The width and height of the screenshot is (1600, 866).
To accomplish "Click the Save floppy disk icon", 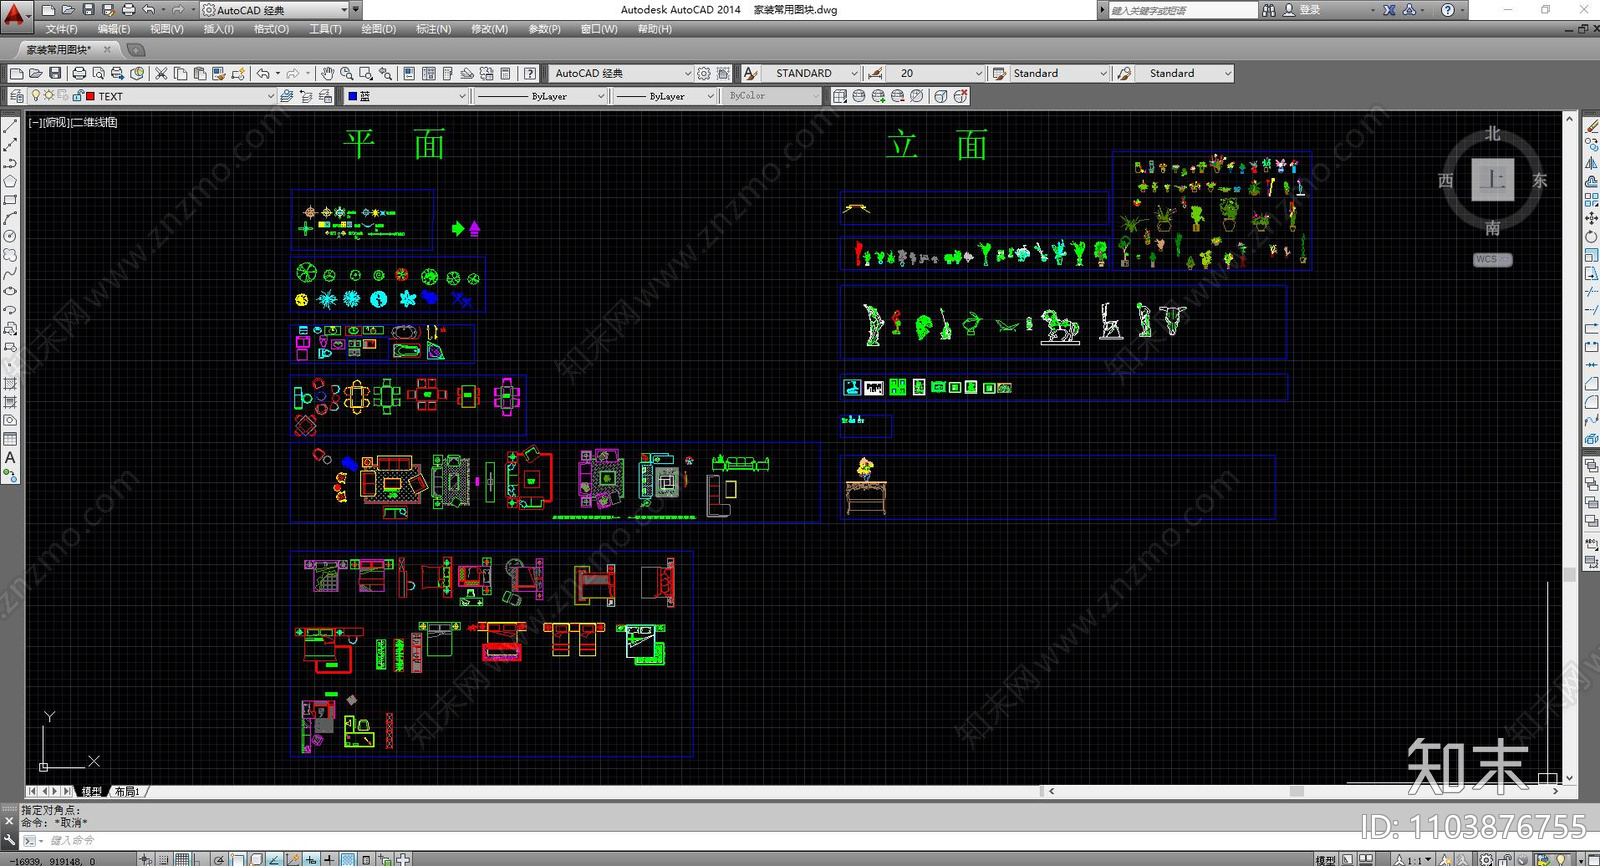I will (x=55, y=74).
